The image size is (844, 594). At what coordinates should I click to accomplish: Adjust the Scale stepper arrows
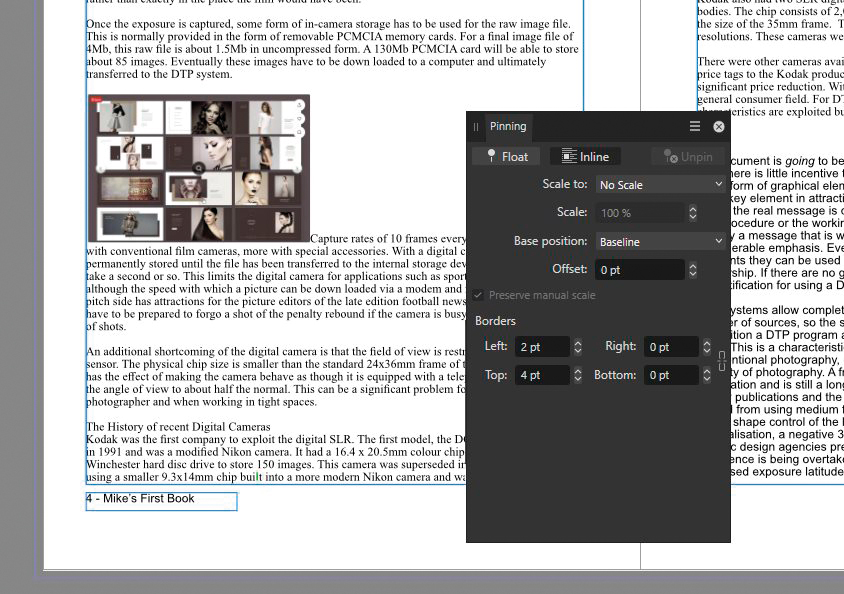pos(693,213)
